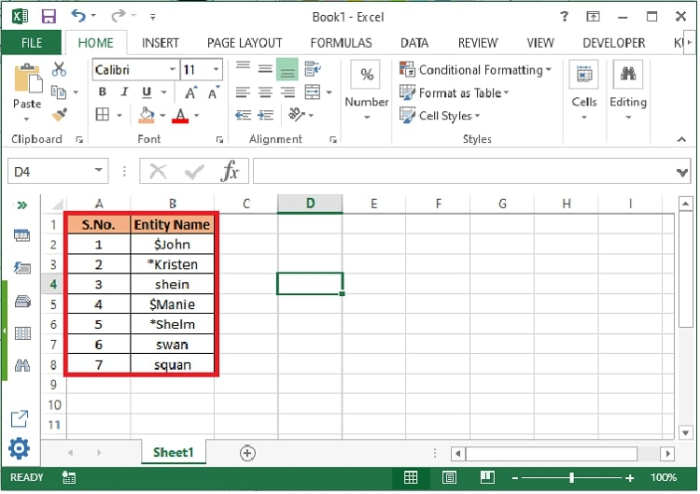Screen dimensions: 700x494
Task: Toggle bottom align, highlighted green
Action: coord(287,70)
